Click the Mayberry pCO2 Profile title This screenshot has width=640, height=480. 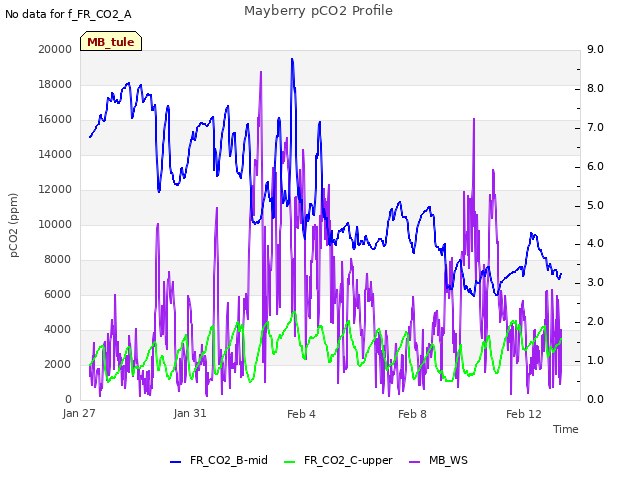coord(318,11)
